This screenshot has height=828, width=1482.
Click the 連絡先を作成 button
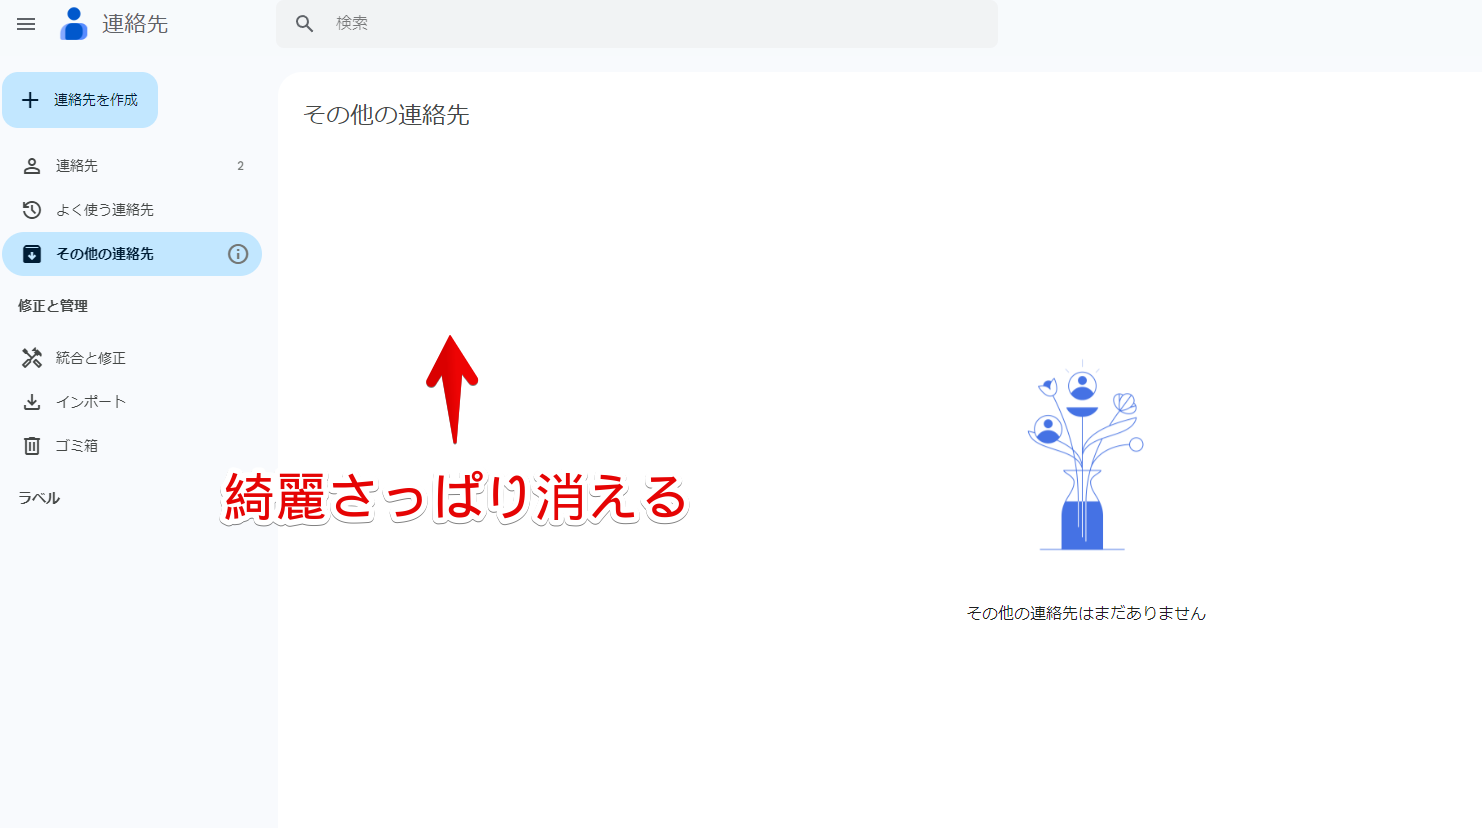80,100
